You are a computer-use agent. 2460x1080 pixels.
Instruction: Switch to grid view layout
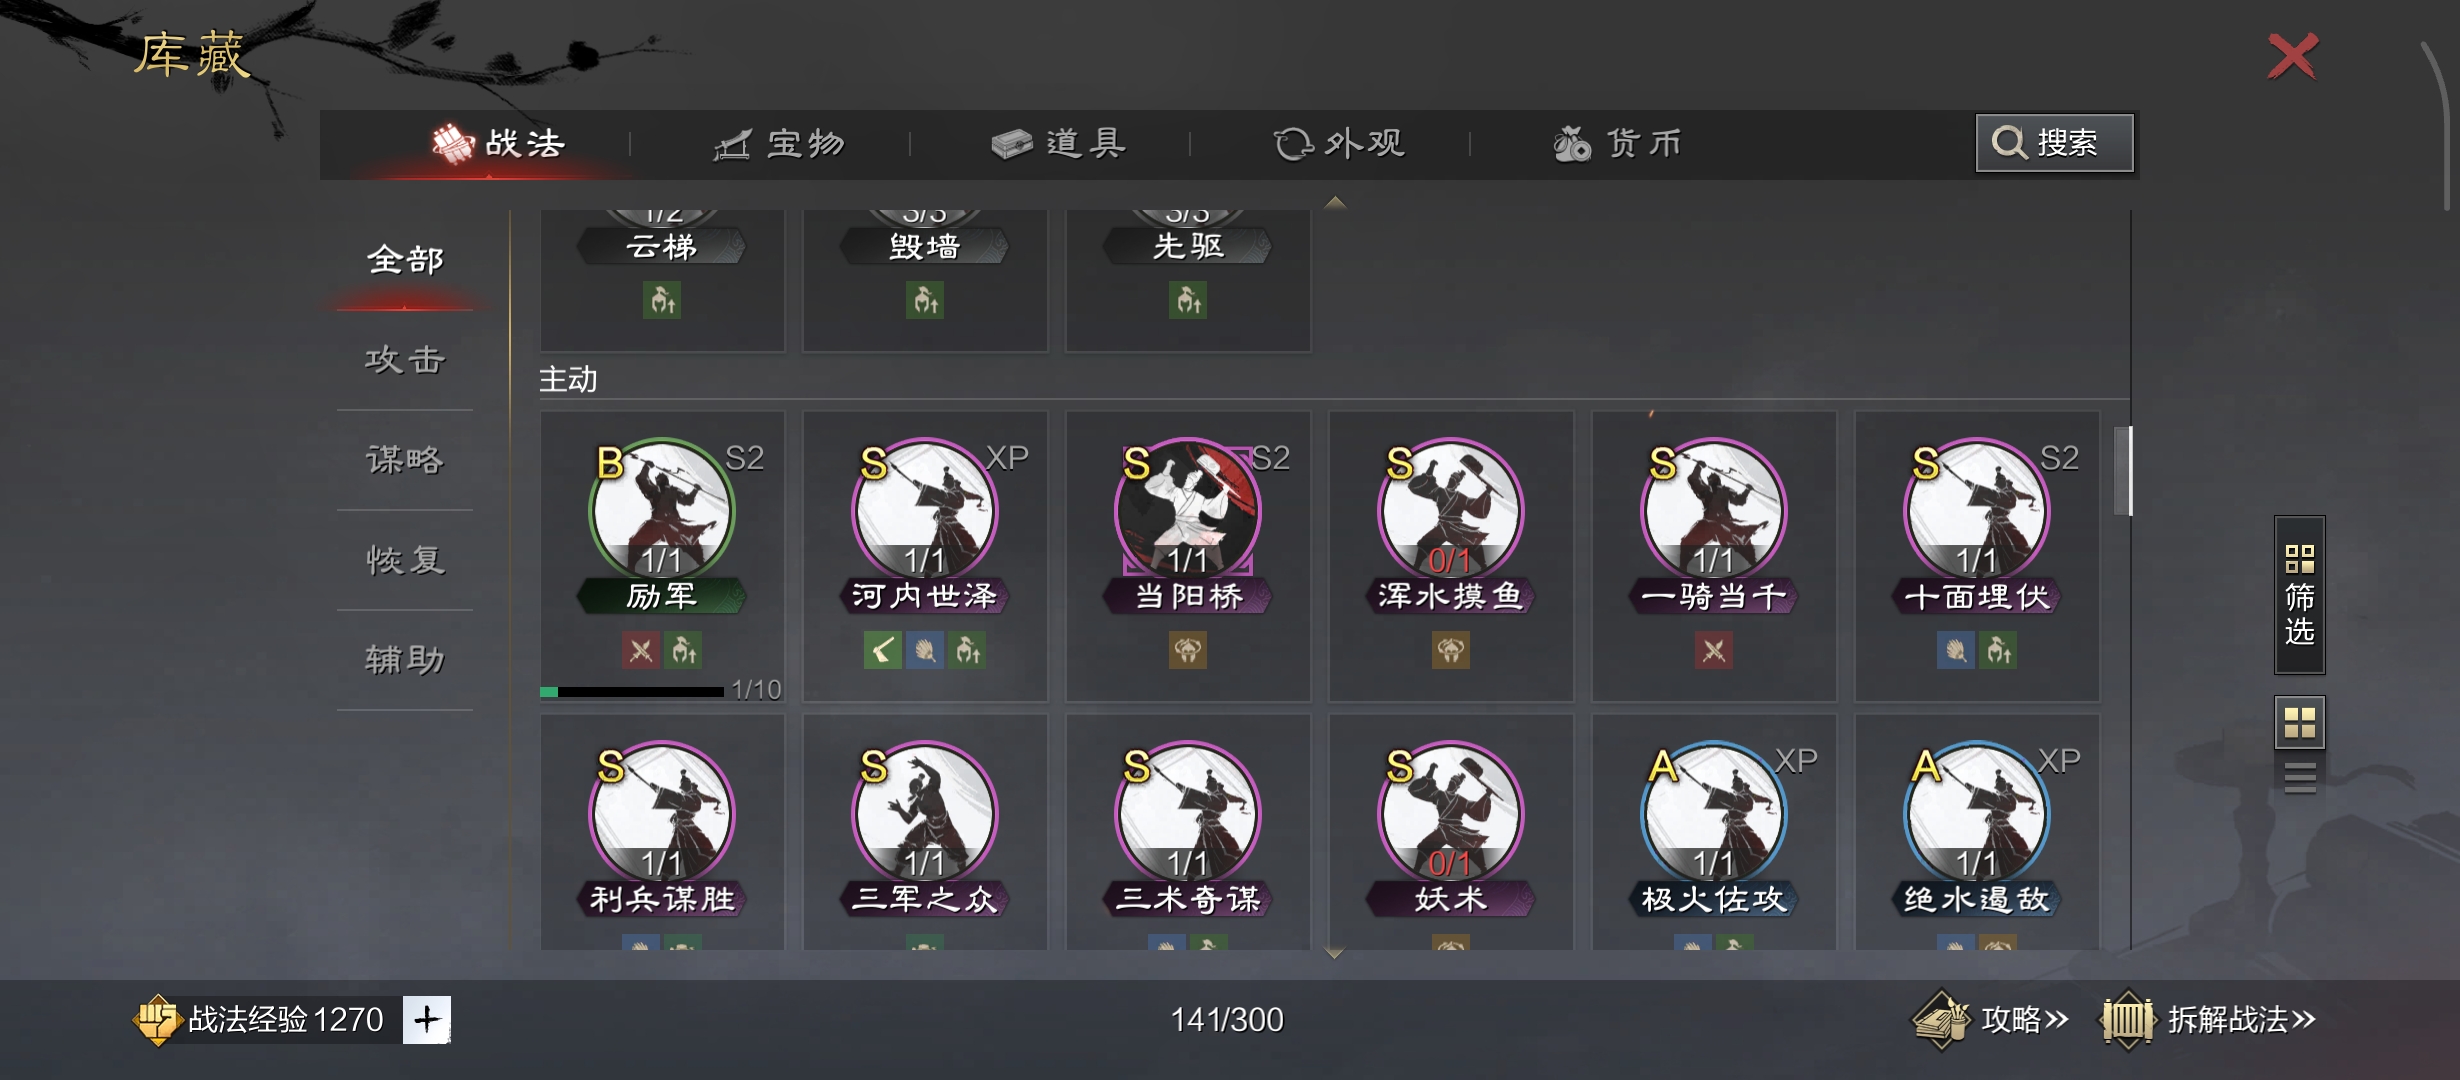[x=2299, y=722]
